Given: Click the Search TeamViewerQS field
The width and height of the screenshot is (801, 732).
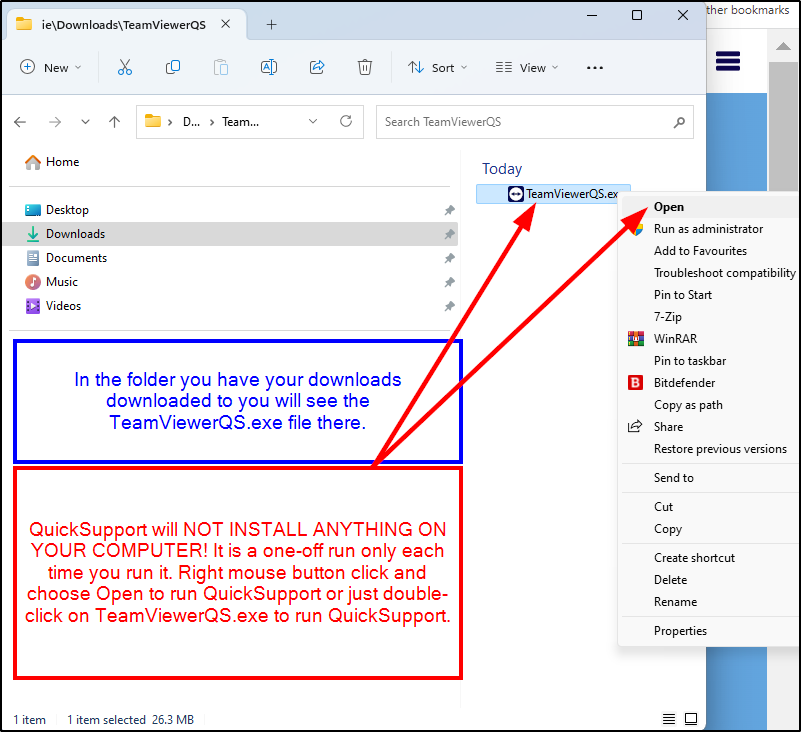Looking at the screenshot, I should click(x=534, y=122).
